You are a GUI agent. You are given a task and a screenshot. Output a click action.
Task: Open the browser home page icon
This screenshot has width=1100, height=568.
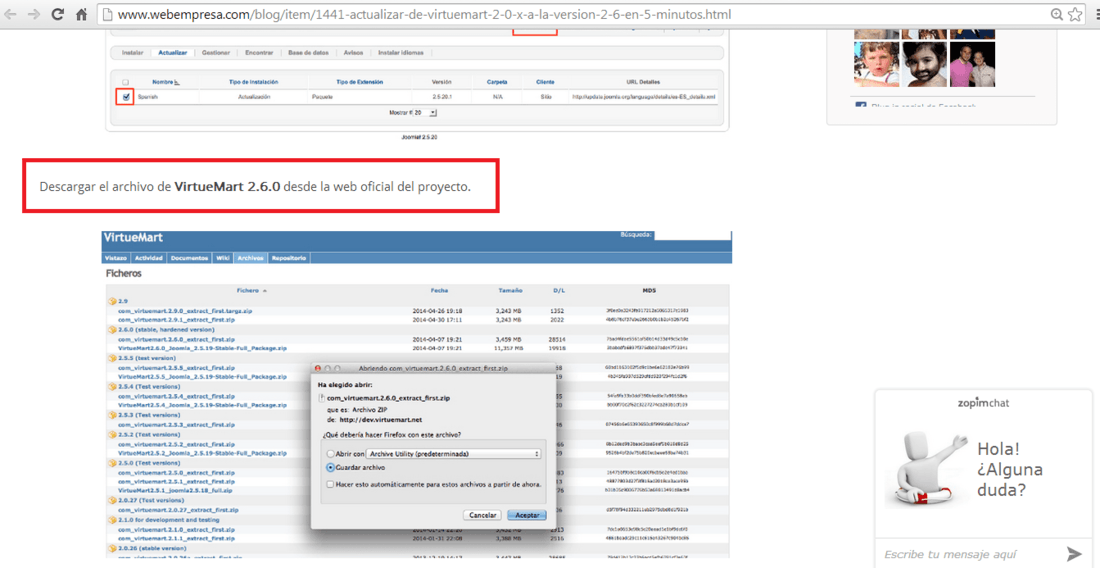click(x=81, y=14)
